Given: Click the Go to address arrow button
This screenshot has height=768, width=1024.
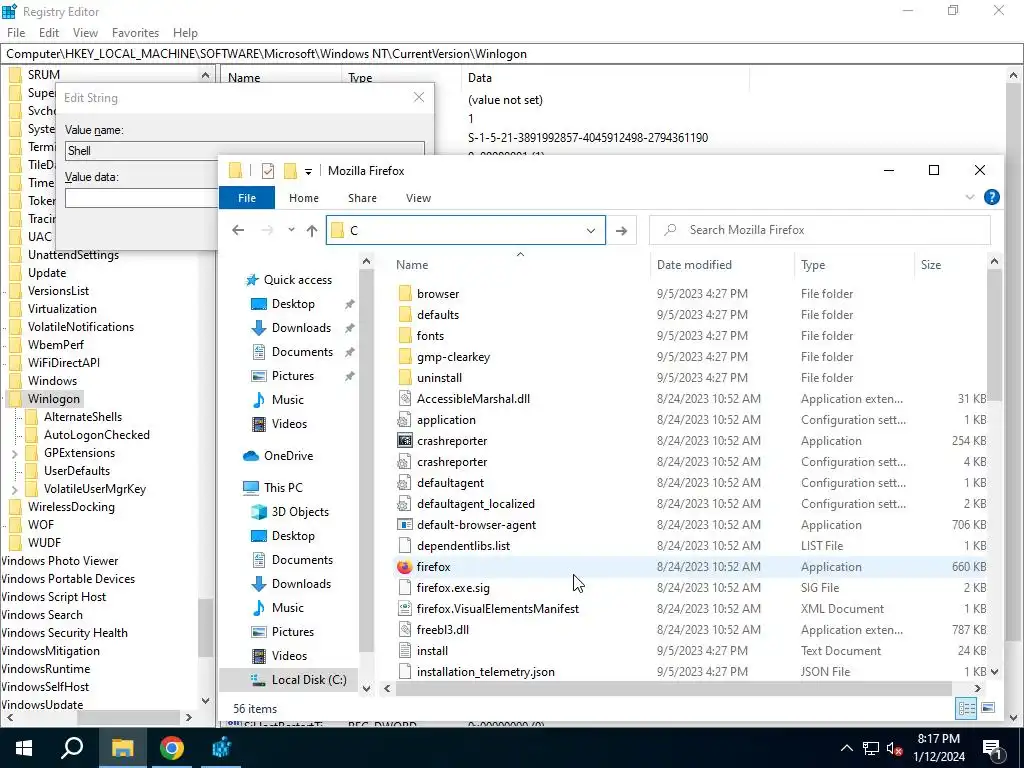Looking at the screenshot, I should coord(621,231).
